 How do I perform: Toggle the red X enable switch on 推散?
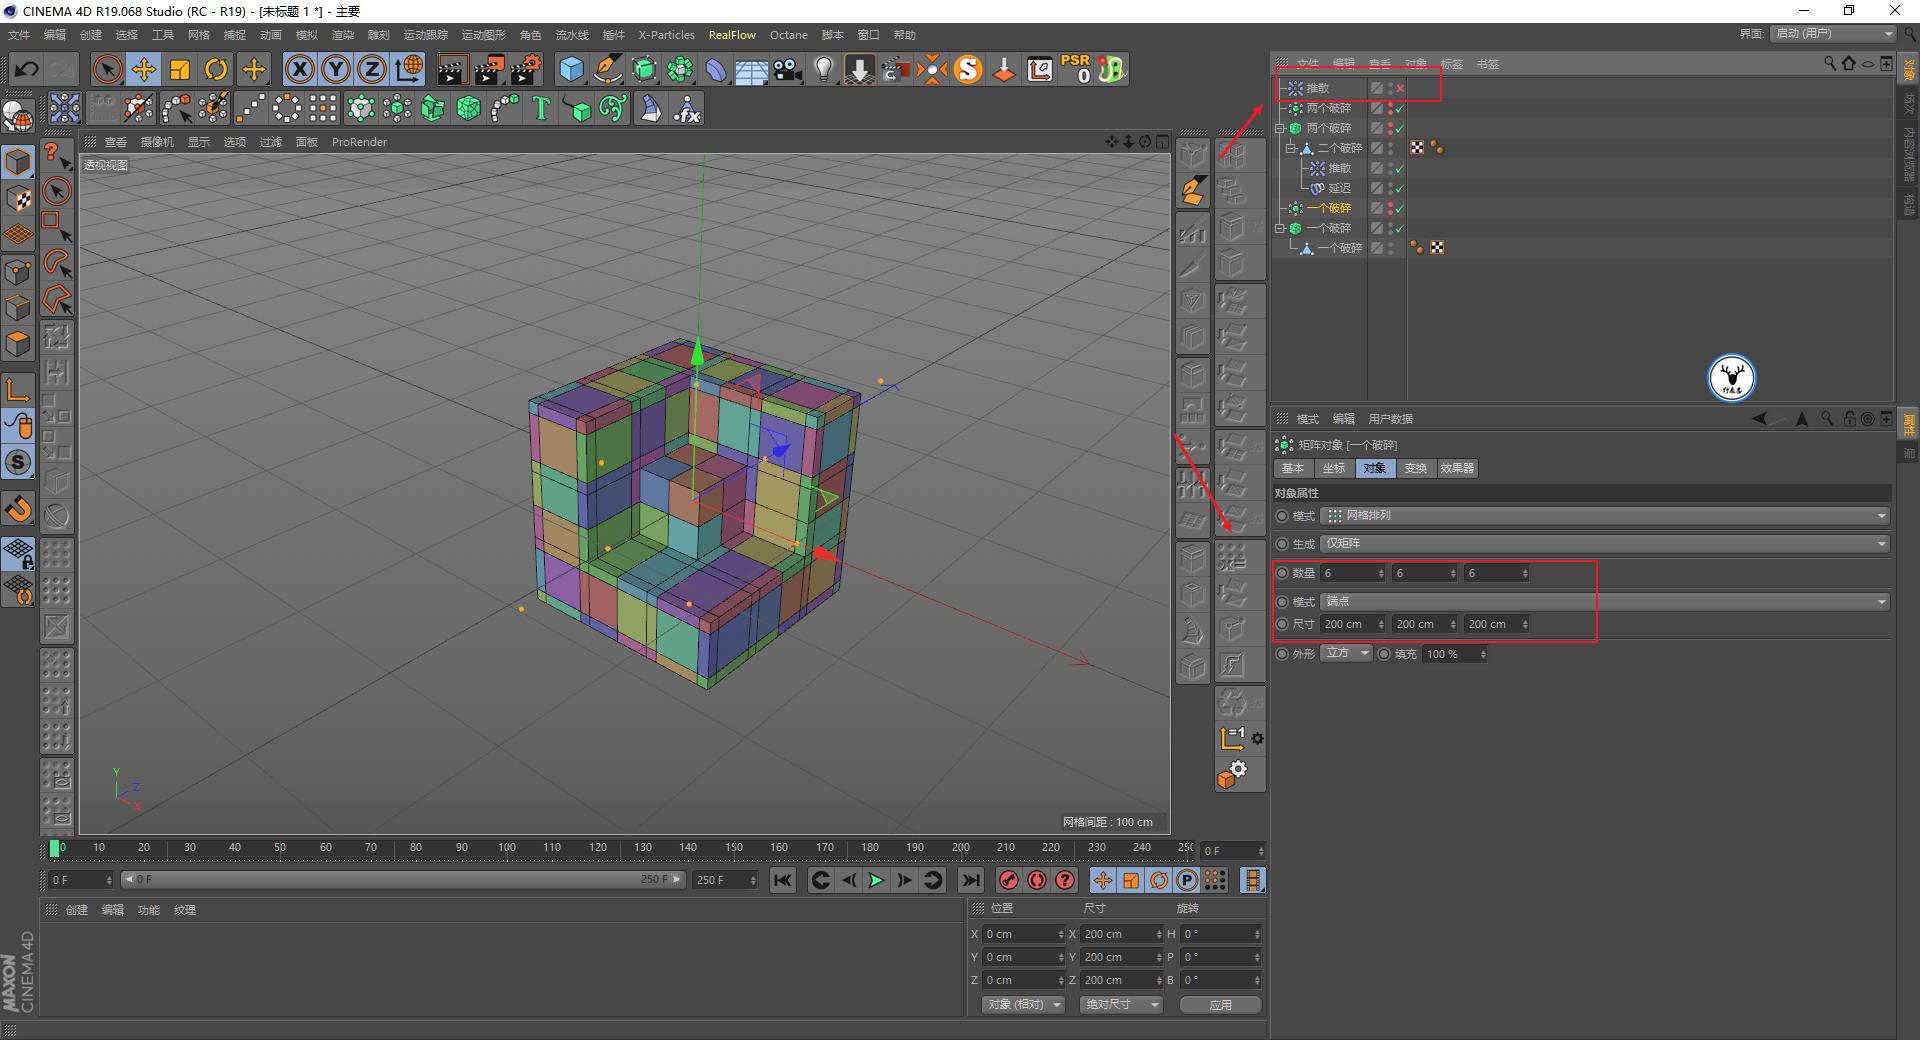point(1402,88)
